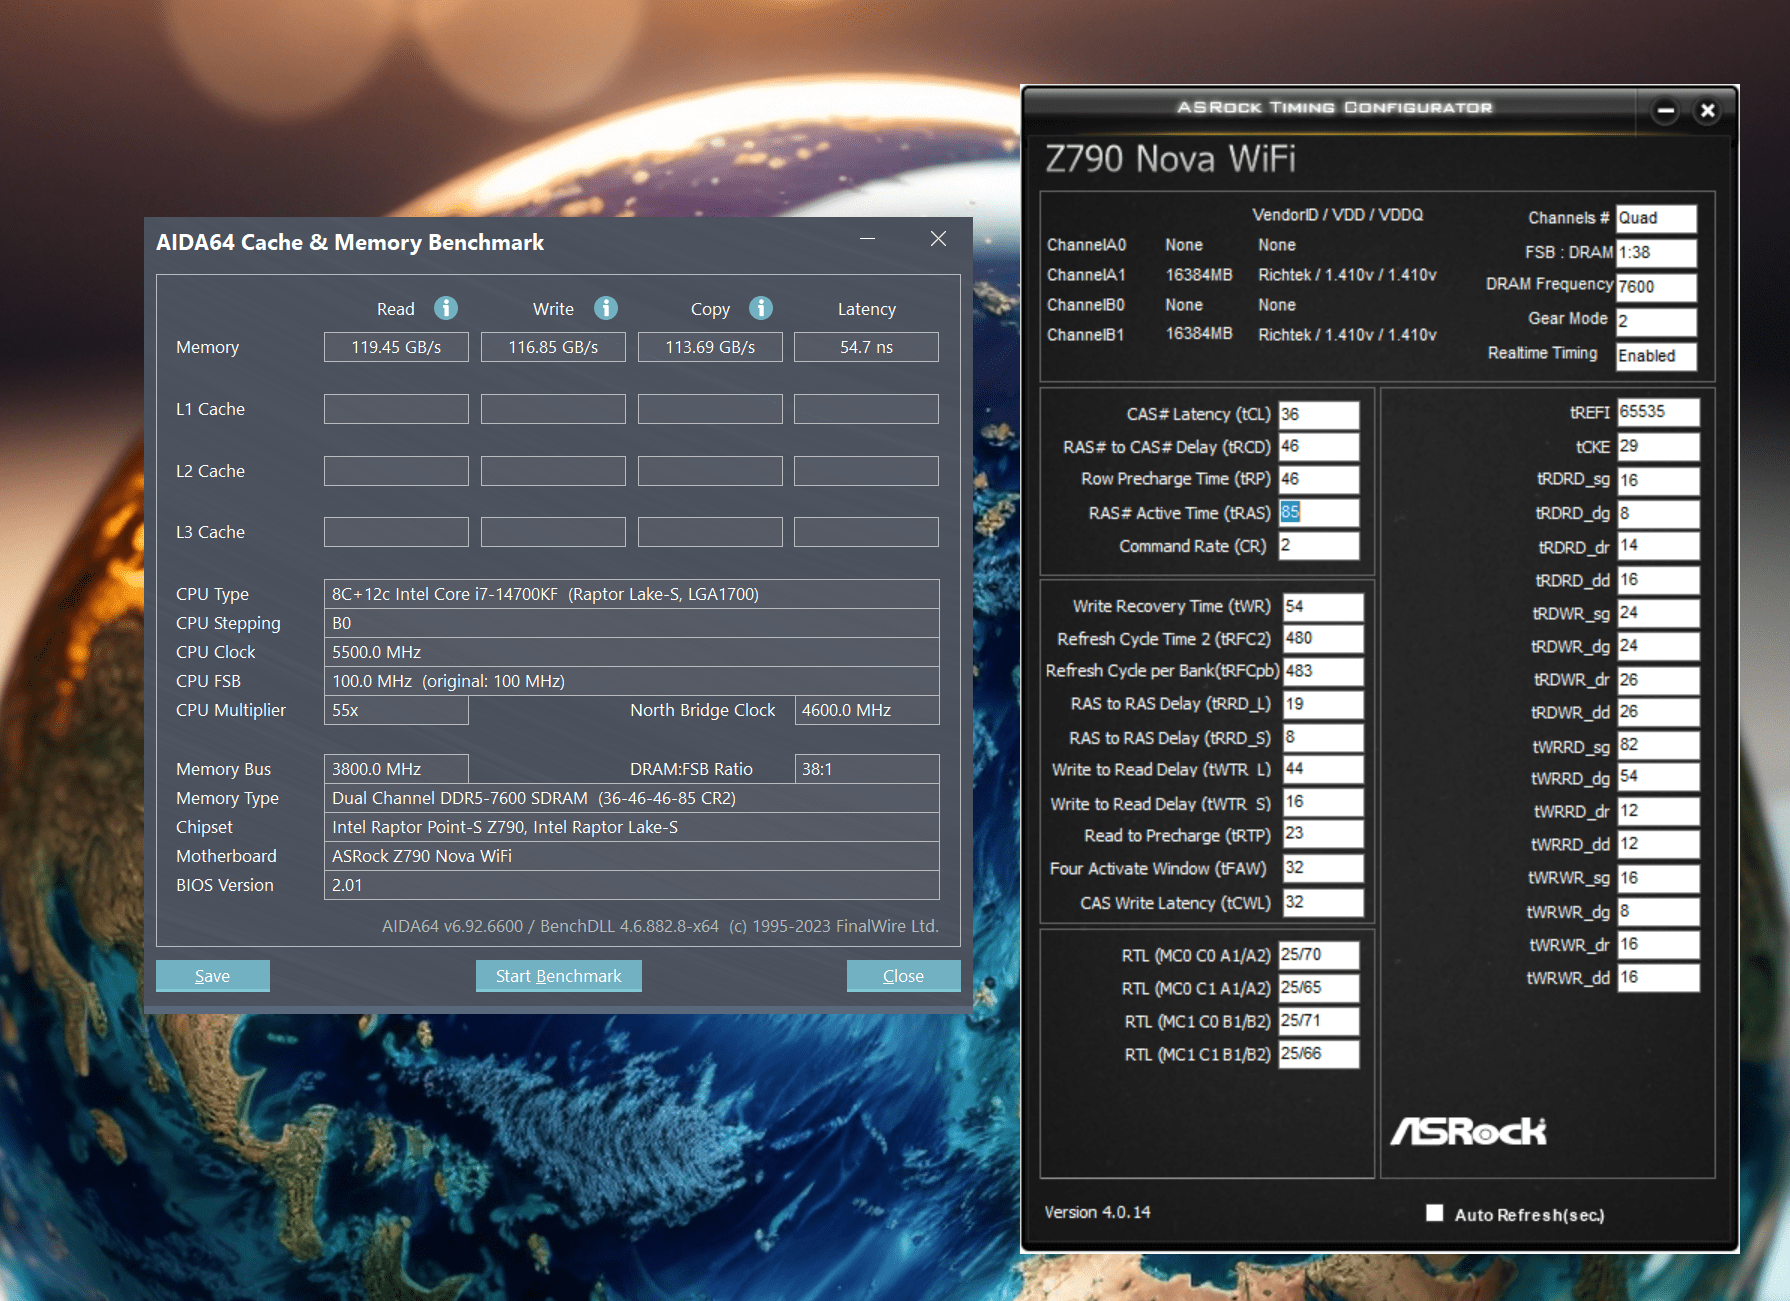Click the RTL (MC0 C0 A1/A2) field

pyautogui.click(x=1319, y=955)
